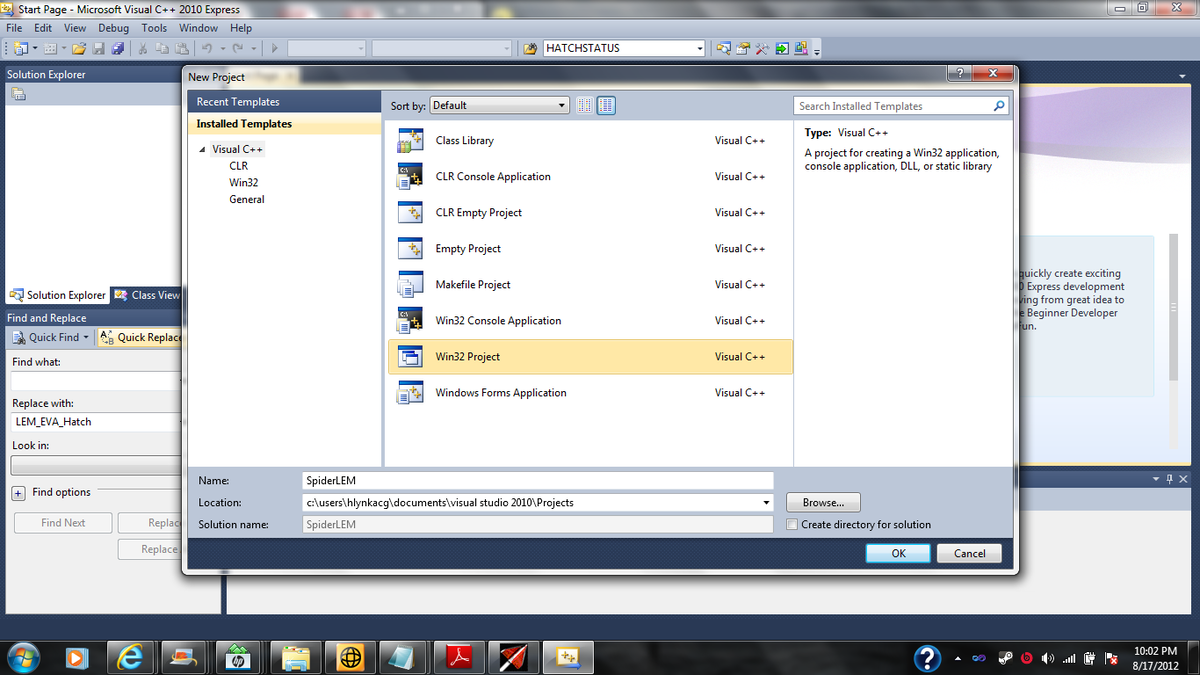Open Internet Explorer from the taskbar
Screen dimensions: 1200x675
130,657
